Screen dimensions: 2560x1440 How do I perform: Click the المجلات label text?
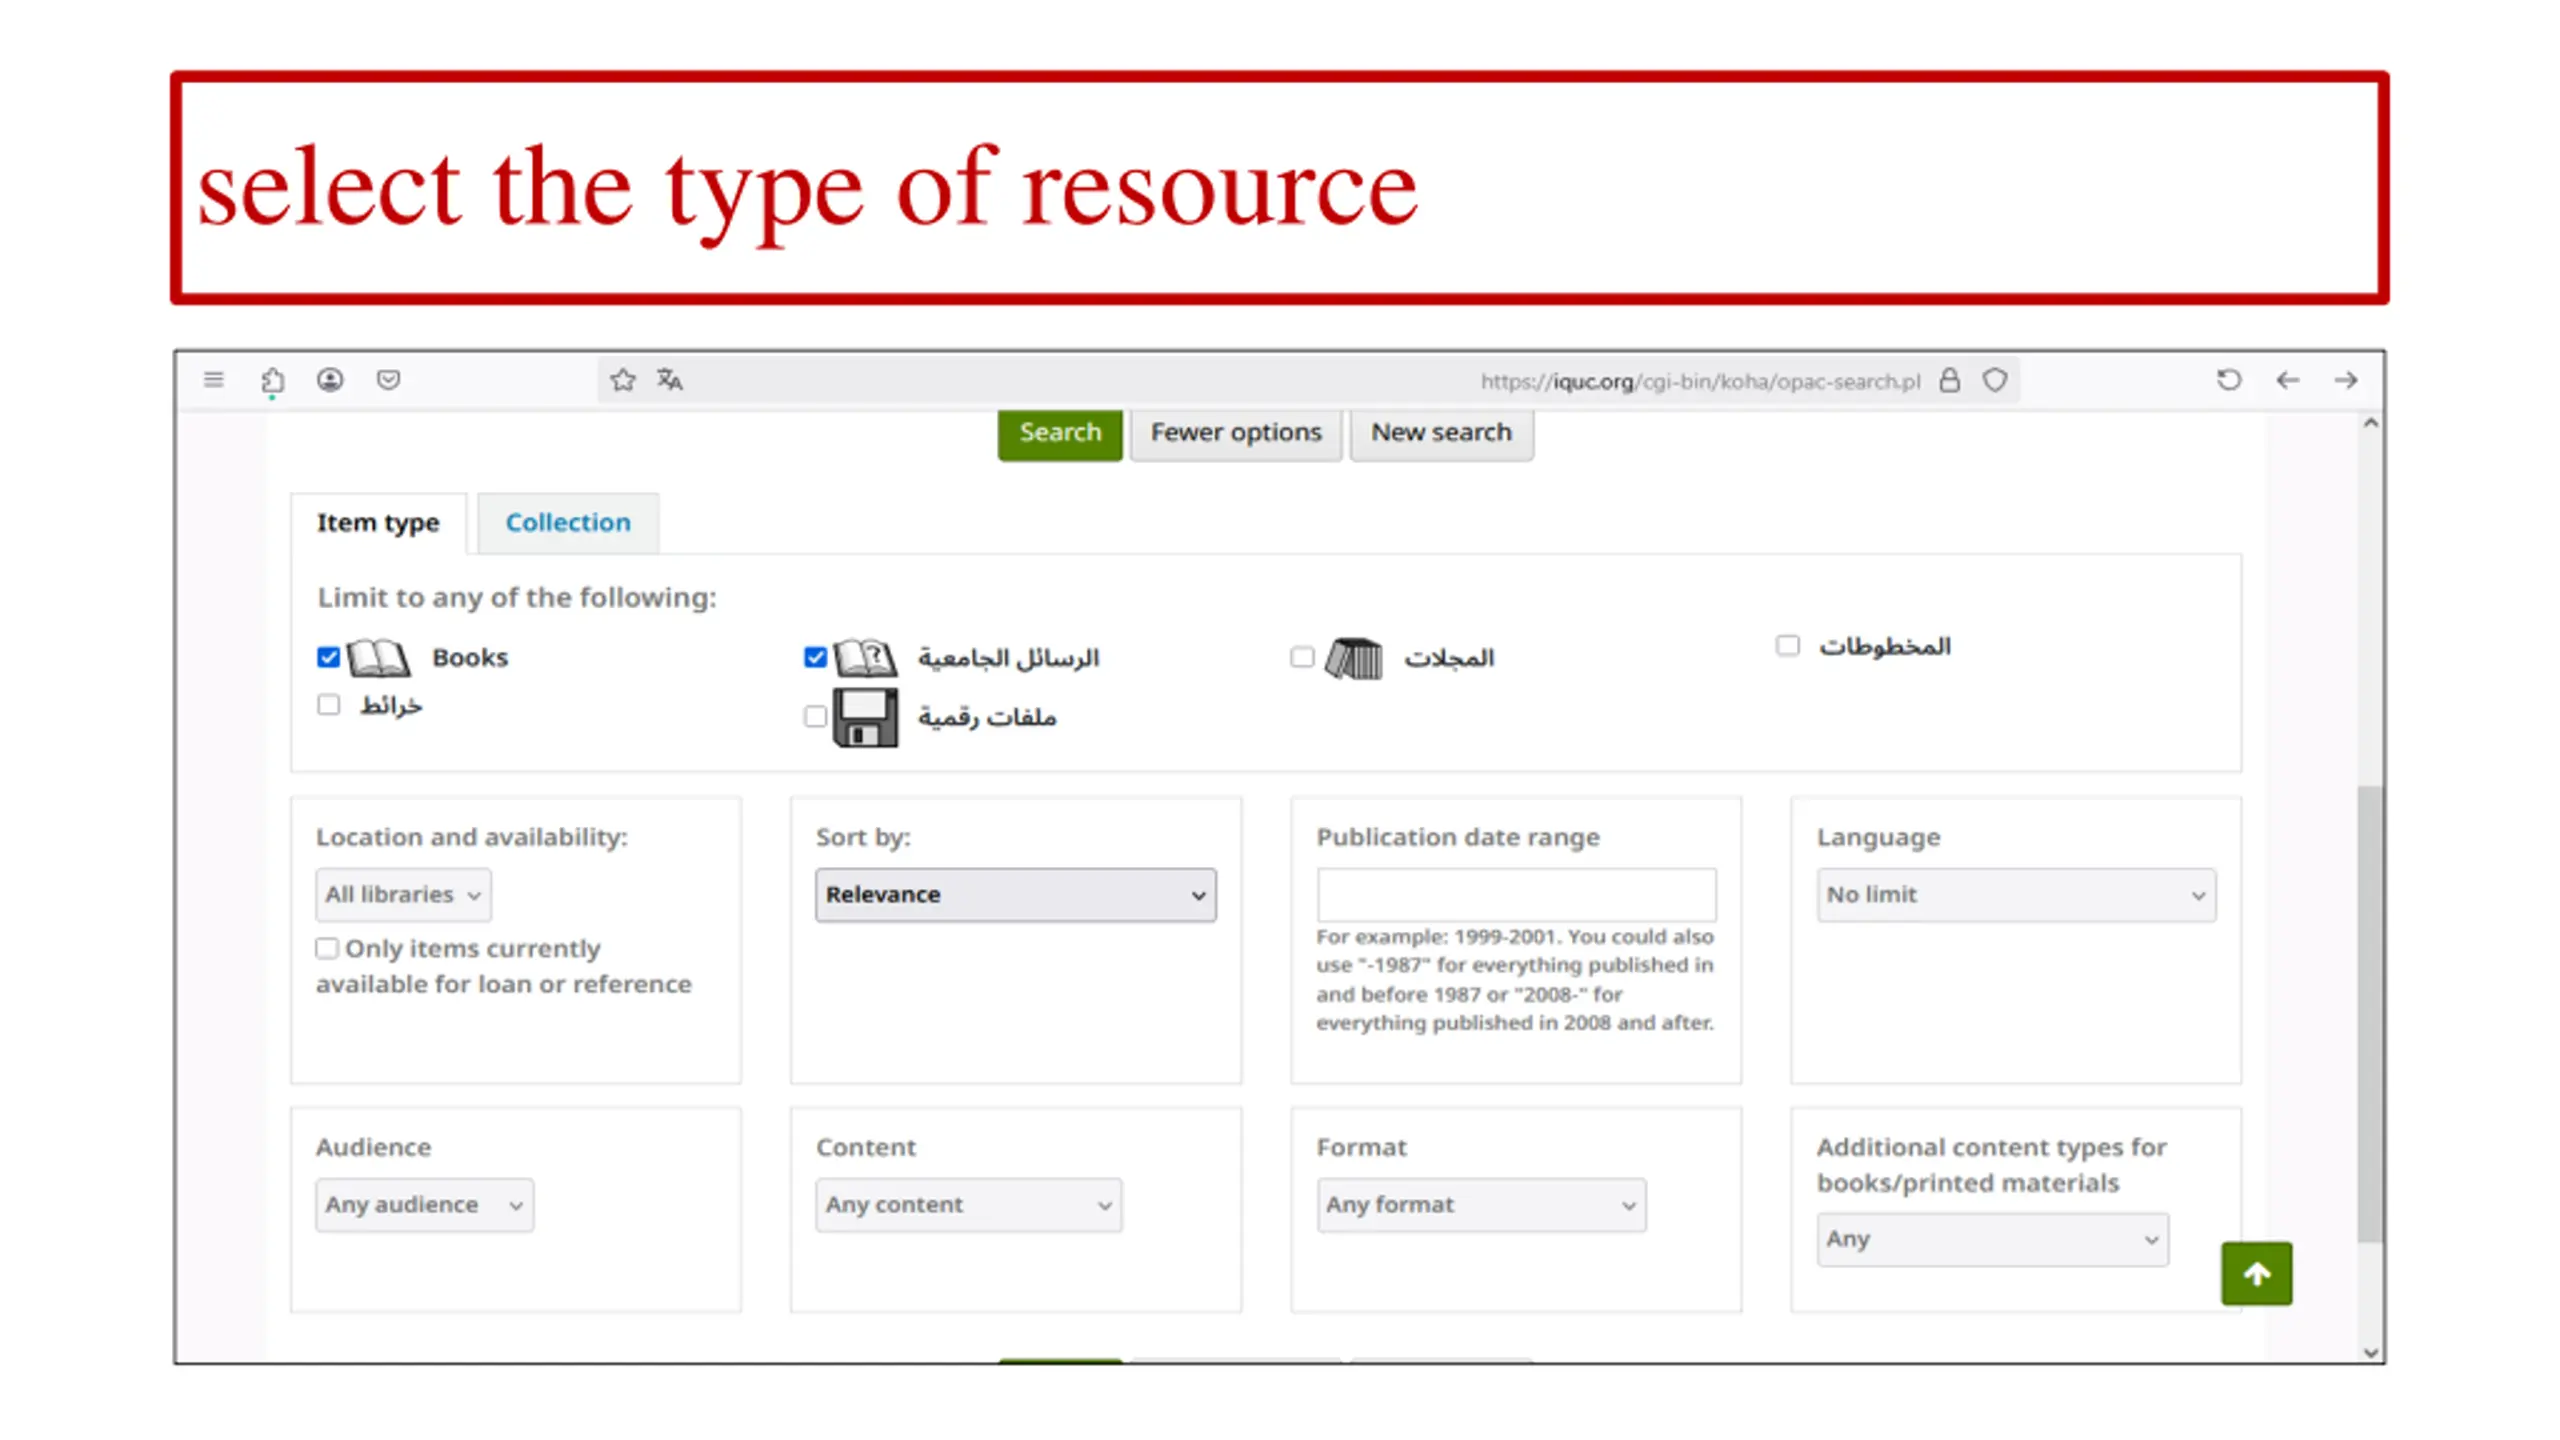click(x=1448, y=657)
